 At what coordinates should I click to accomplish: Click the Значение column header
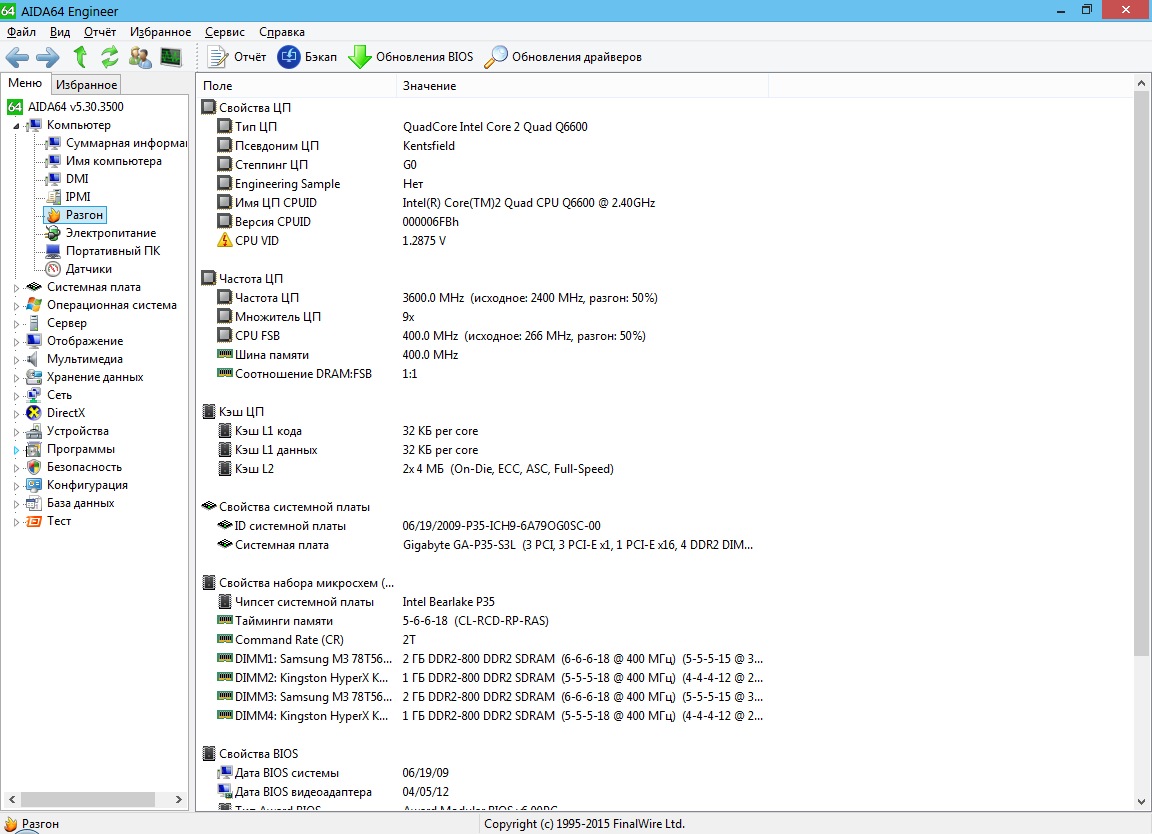[x=582, y=86]
